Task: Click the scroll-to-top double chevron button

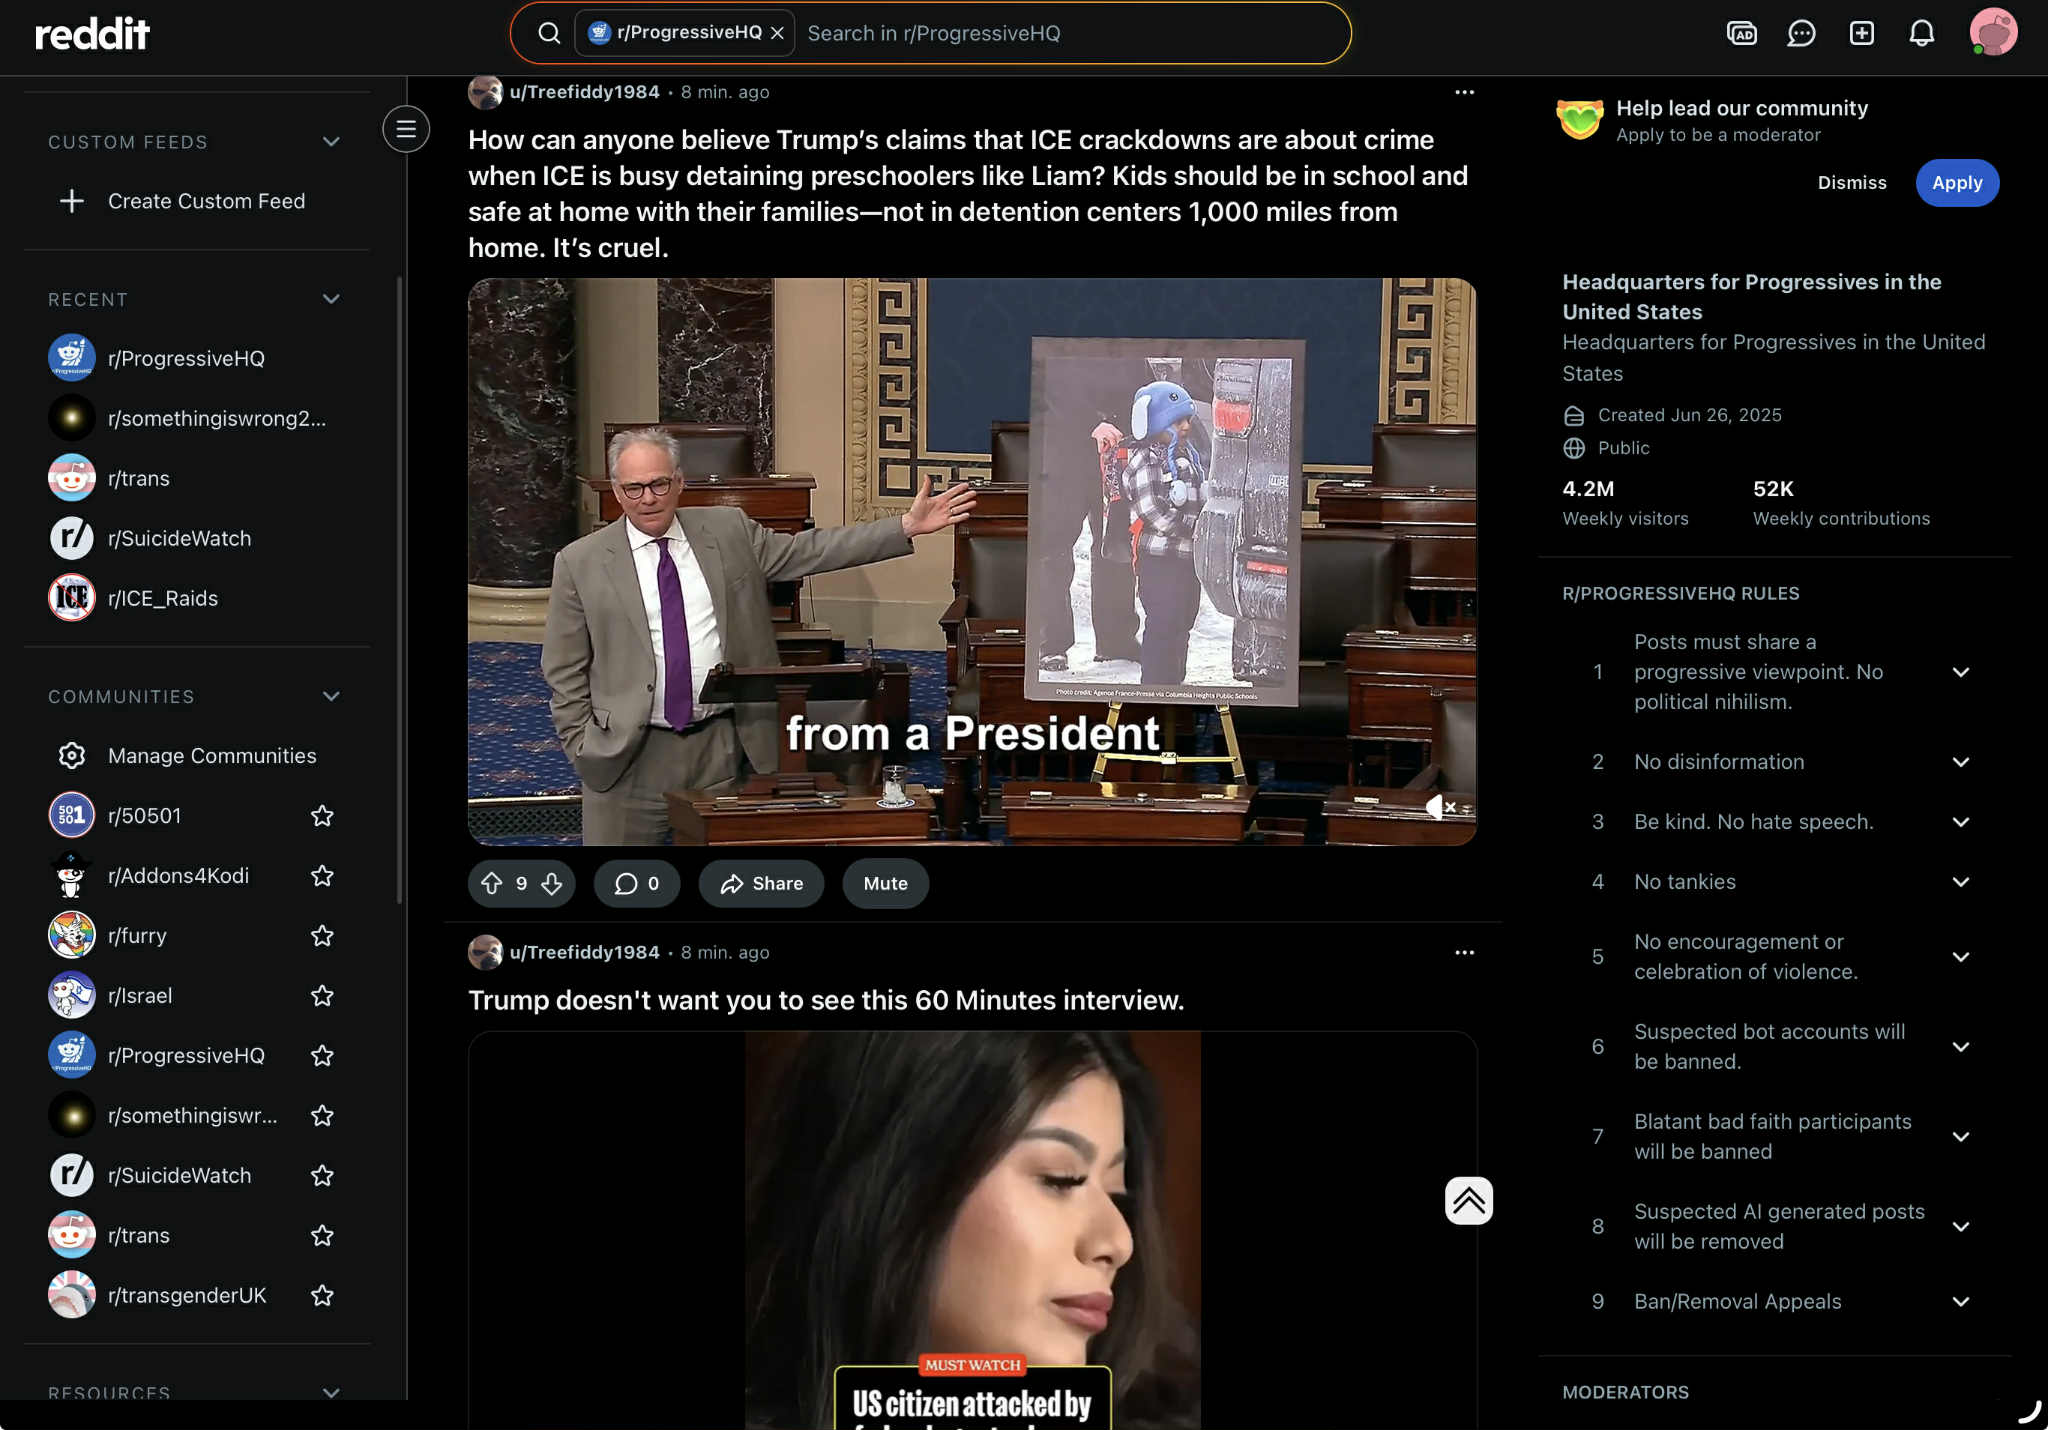Action: pyautogui.click(x=1468, y=1200)
